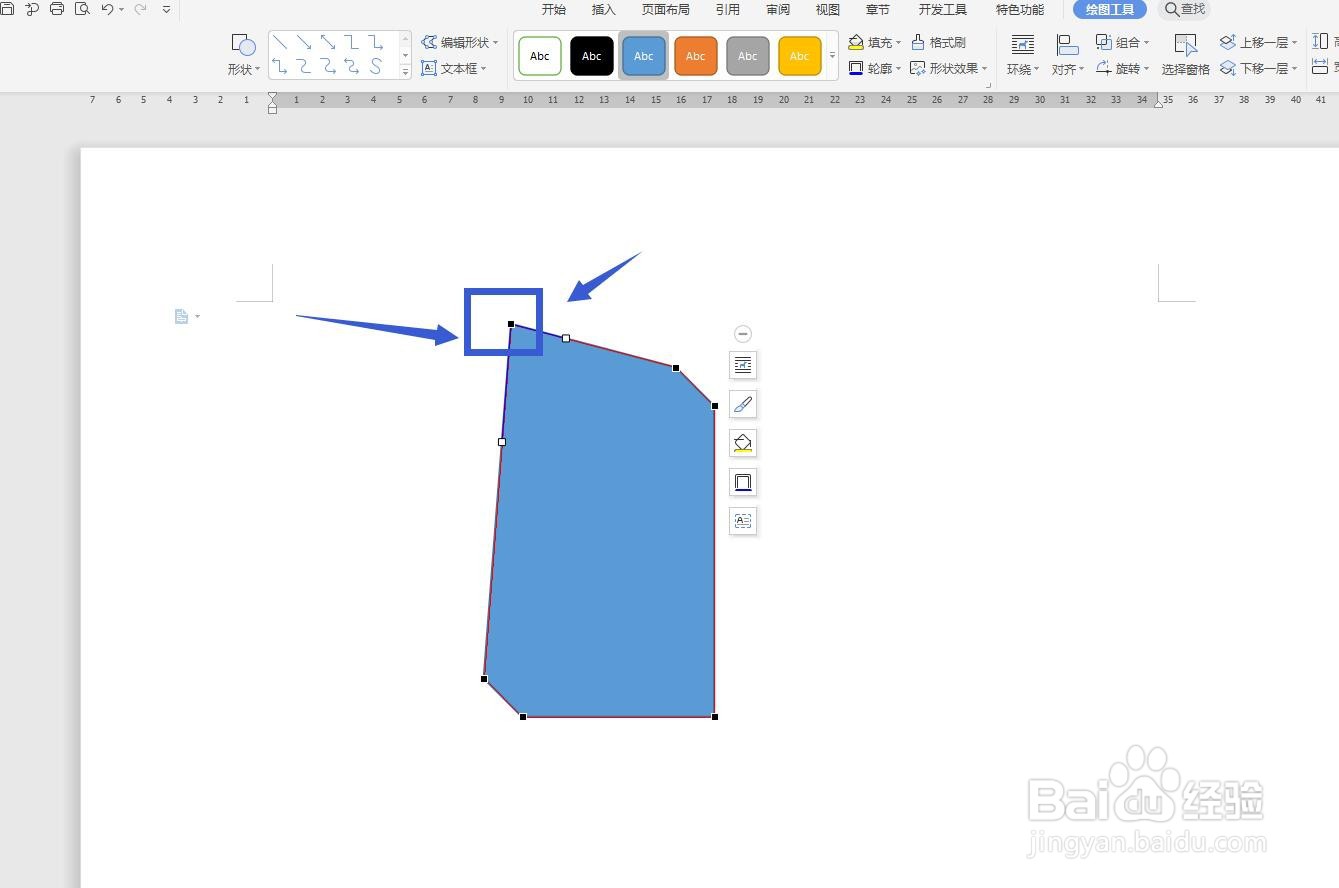Viewport: 1339px width, 888px height.
Task: Switch to 视图 (View) tab
Action: point(828,10)
